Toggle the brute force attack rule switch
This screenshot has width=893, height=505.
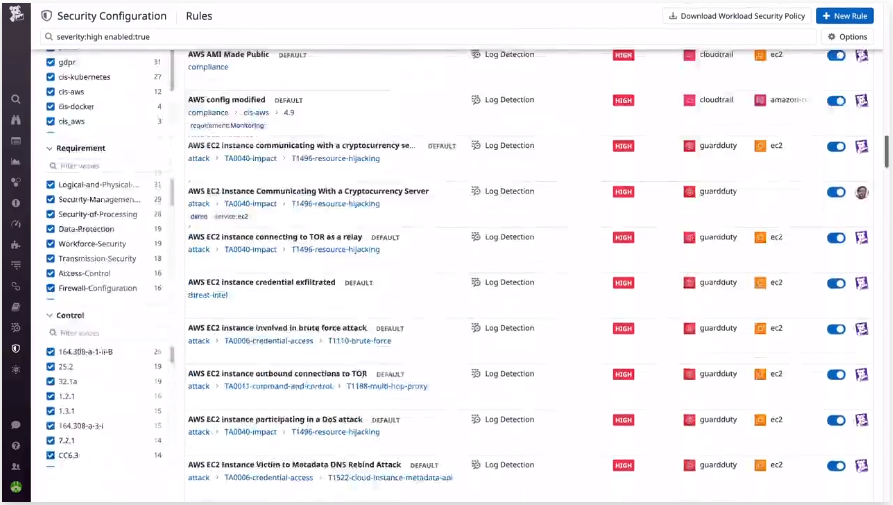coord(836,329)
